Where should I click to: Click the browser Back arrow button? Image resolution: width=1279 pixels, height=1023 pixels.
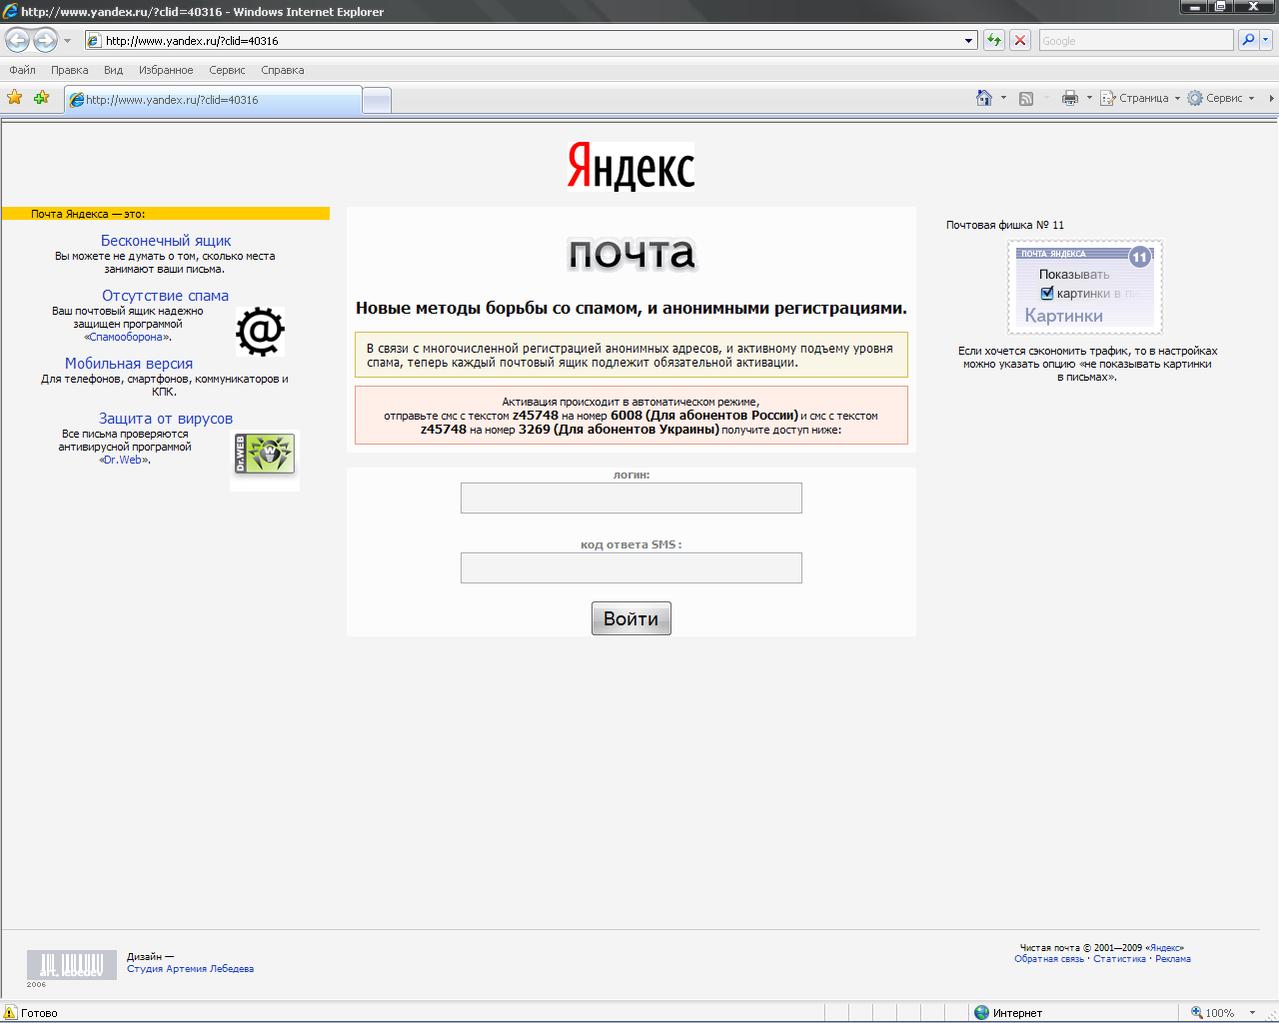18,41
